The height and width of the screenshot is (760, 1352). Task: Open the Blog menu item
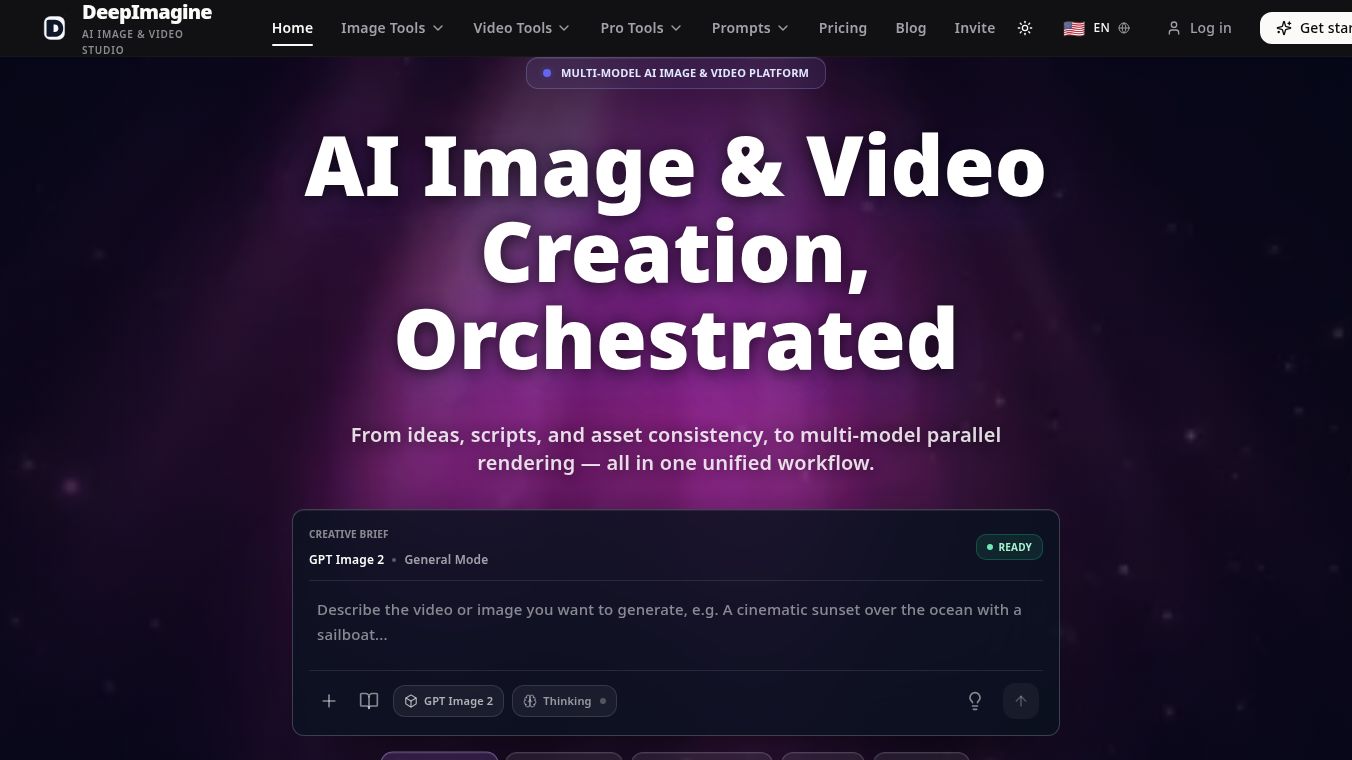(x=911, y=28)
